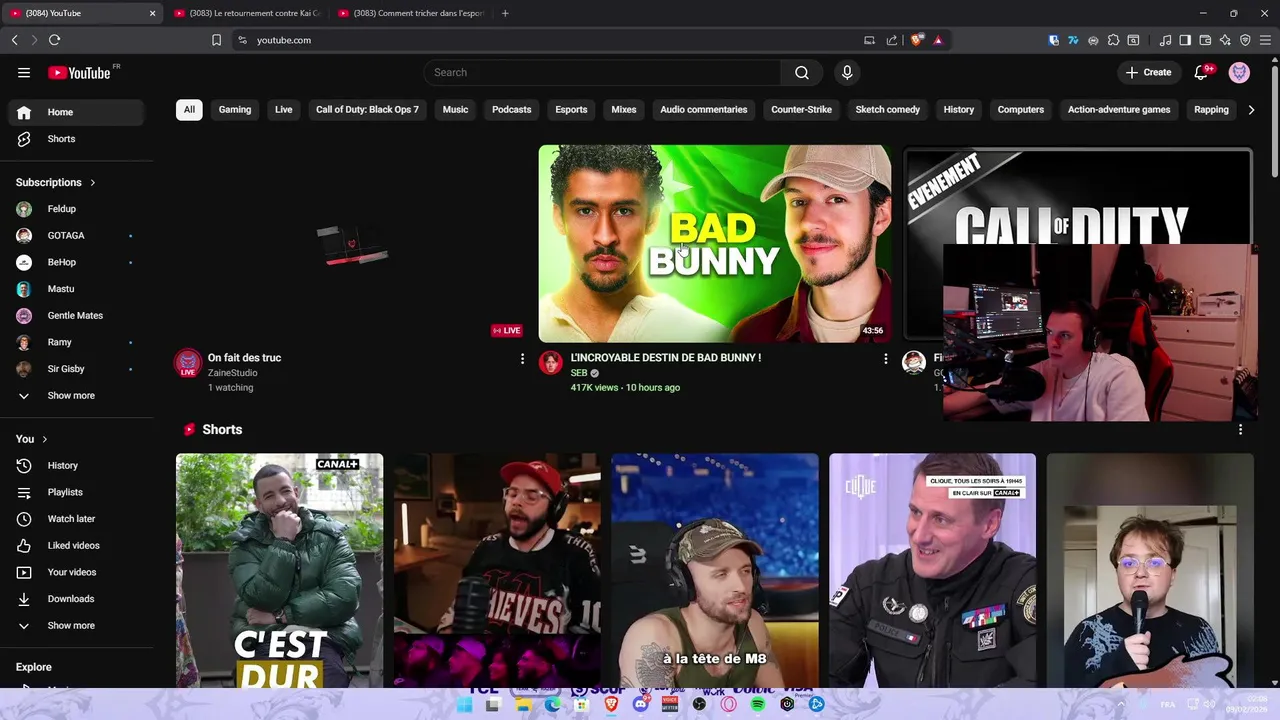The image size is (1280, 720).
Task: Open Playlists in sidebar
Action: [76, 492]
